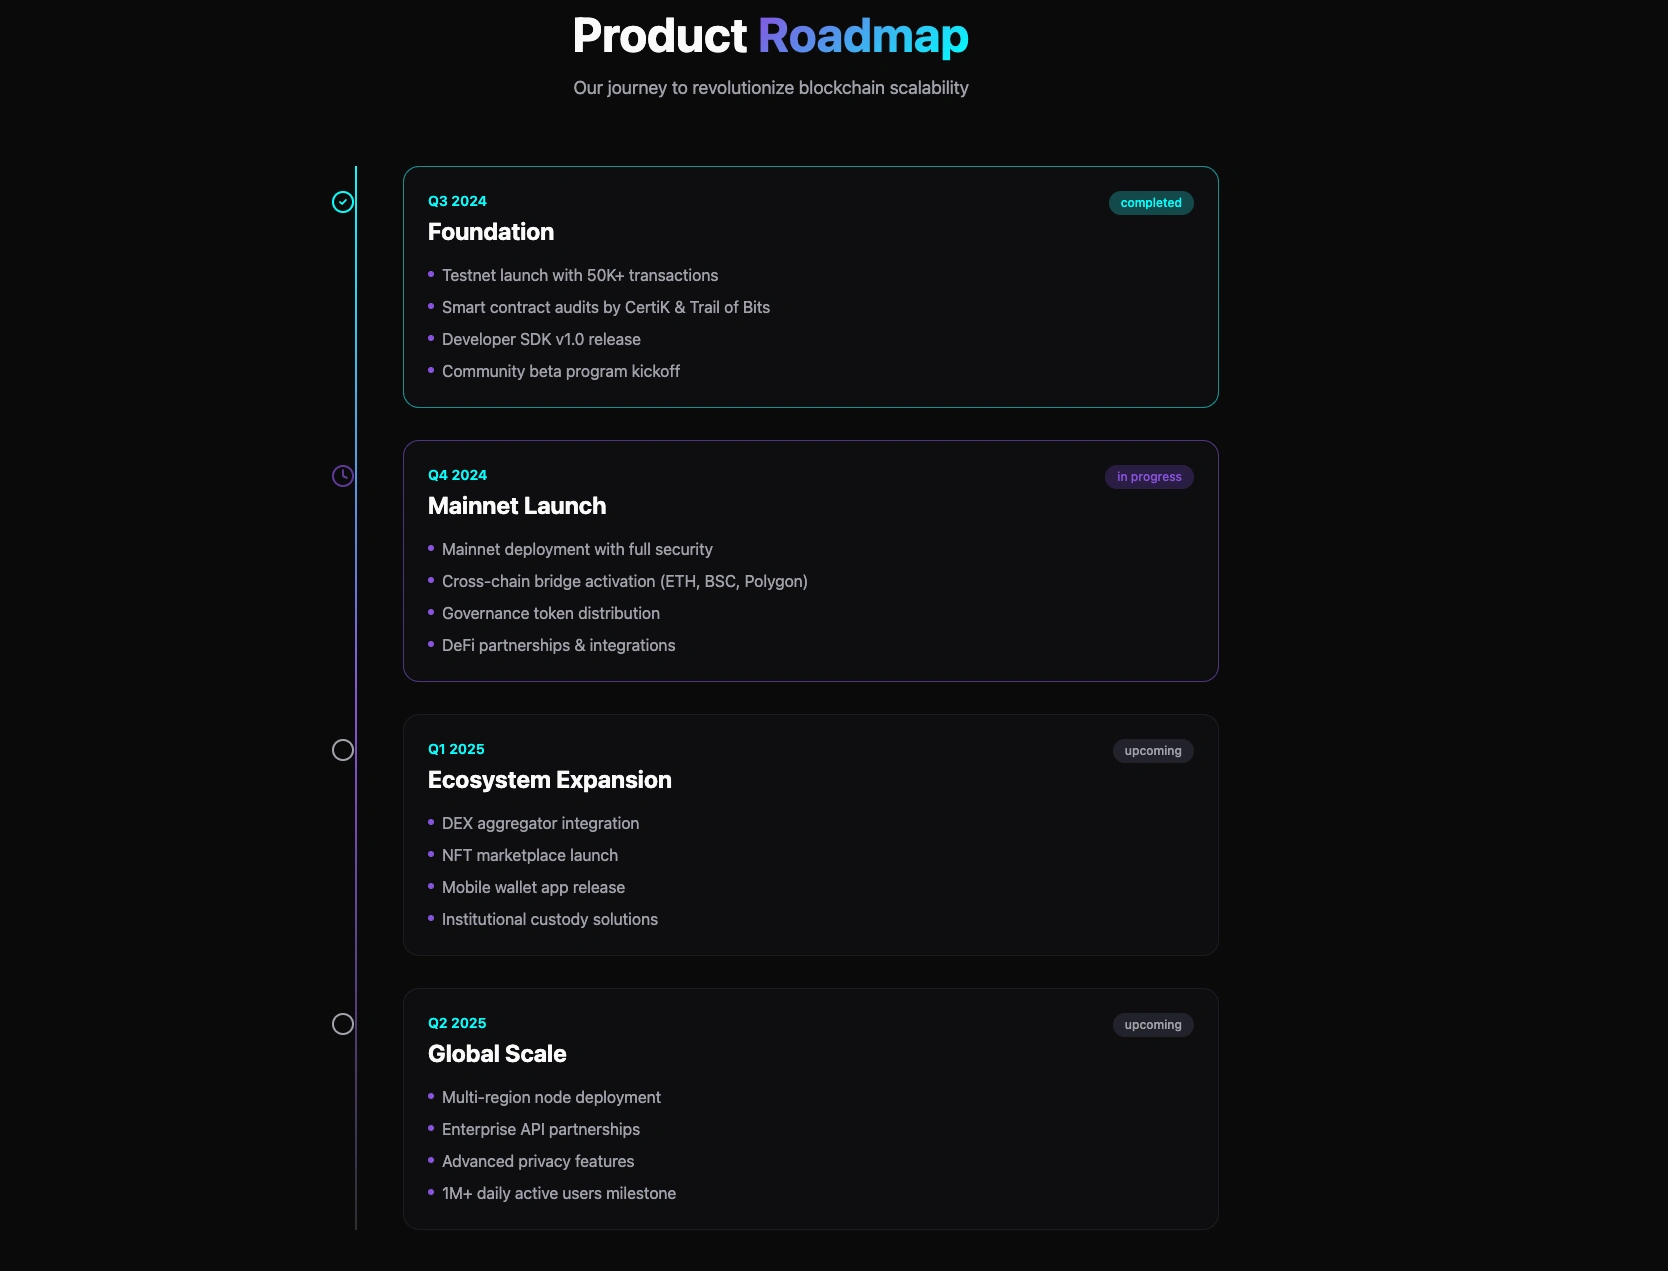This screenshot has height=1271, width=1668.
Task: Click the "completed" status badge
Action: (1150, 203)
